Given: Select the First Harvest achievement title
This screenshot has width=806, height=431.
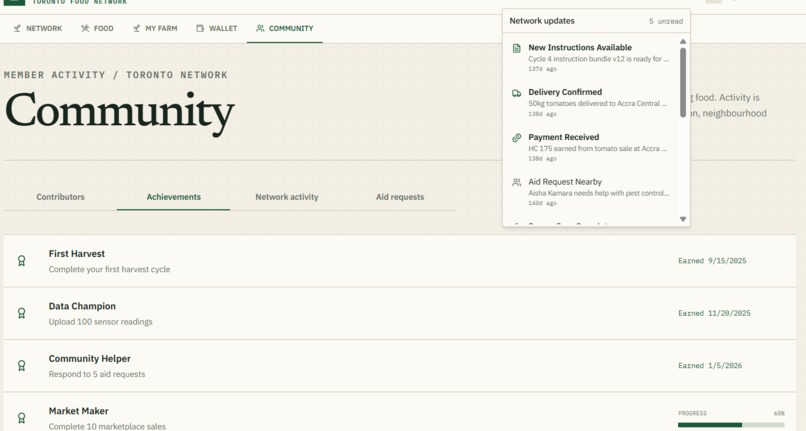Looking at the screenshot, I should 77,254.
